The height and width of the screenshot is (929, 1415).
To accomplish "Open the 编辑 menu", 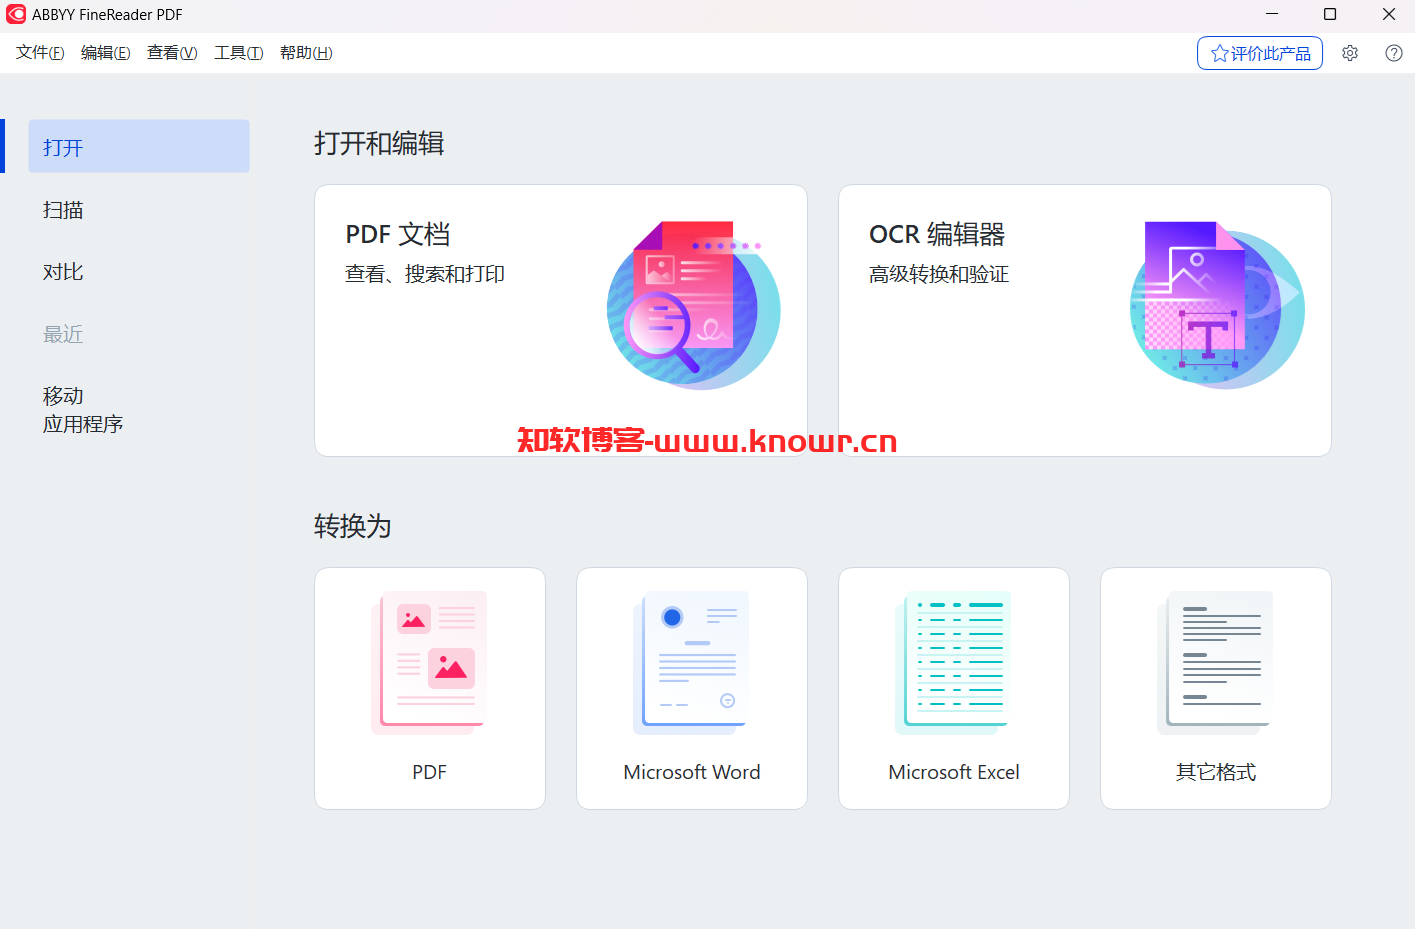I will coord(106,53).
